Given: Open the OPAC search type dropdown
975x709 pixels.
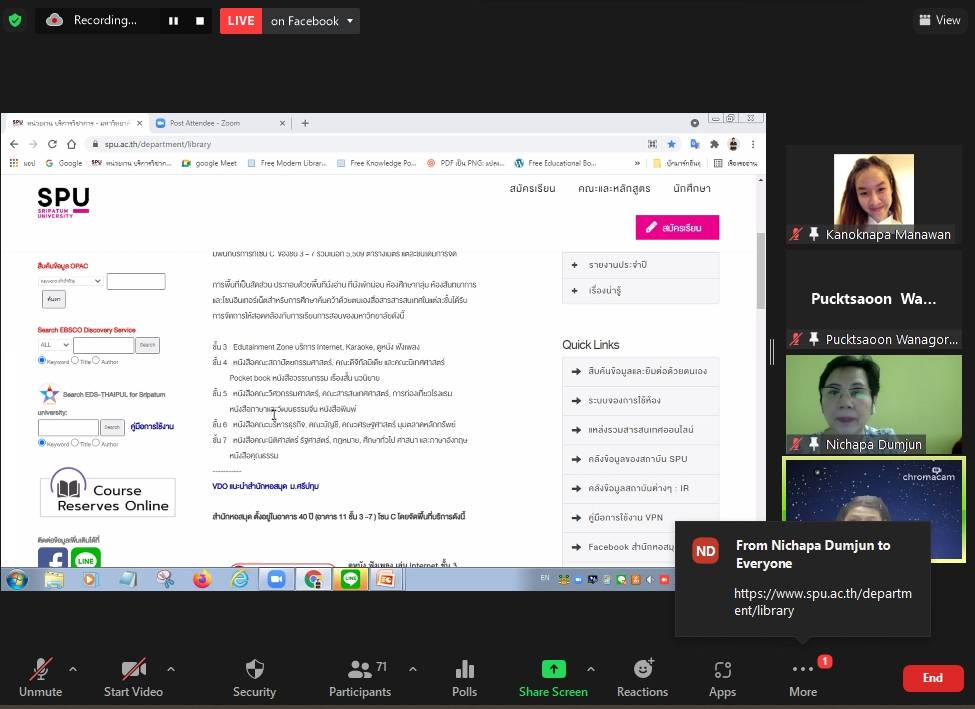Looking at the screenshot, I should [x=70, y=281].
